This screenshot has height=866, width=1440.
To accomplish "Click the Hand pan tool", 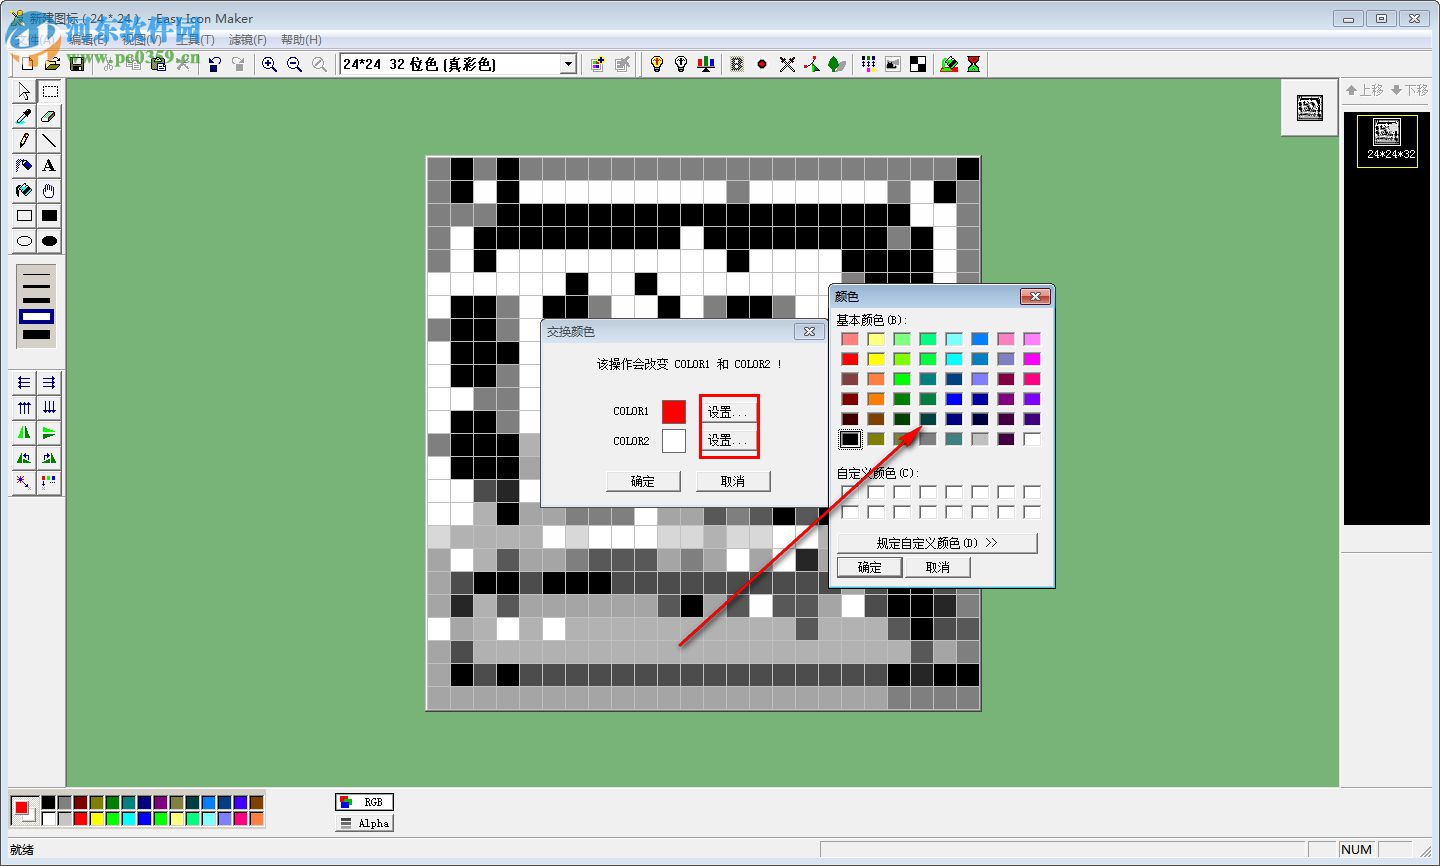I will click(x=49, y=191).
